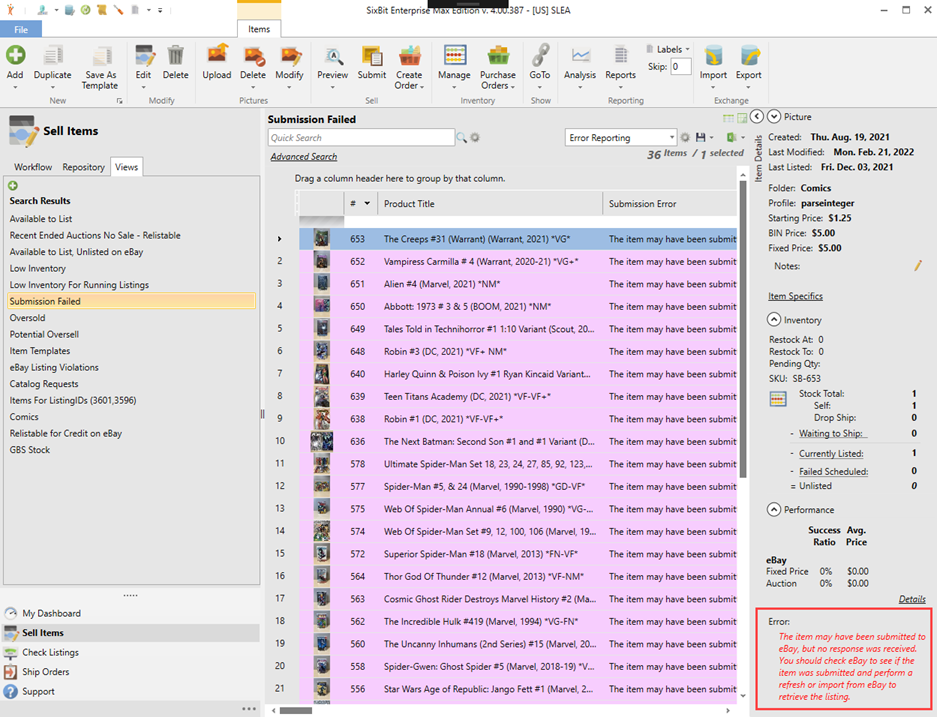Click the Submit listing icon

point(372,56)
